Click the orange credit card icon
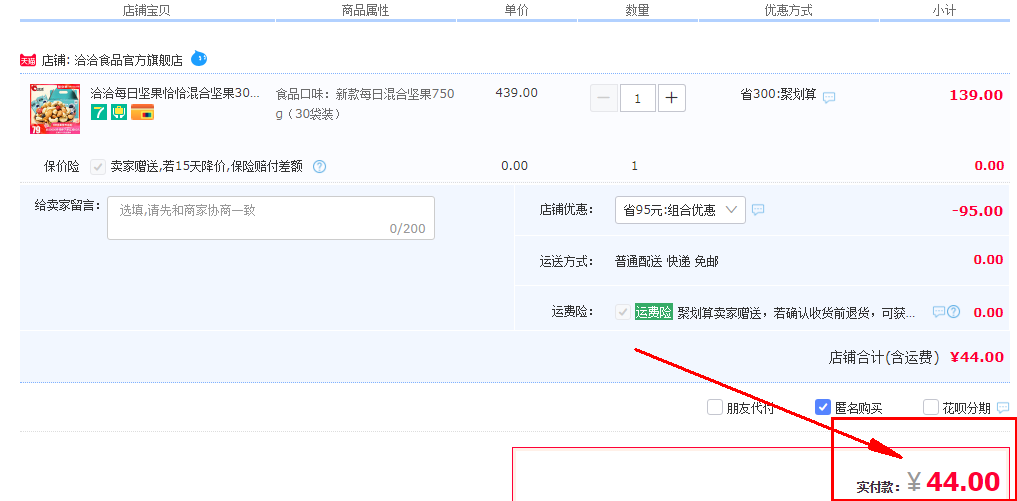Image resolution: width=1017 pixels, height=501 pixels. (x=142, y=112)
